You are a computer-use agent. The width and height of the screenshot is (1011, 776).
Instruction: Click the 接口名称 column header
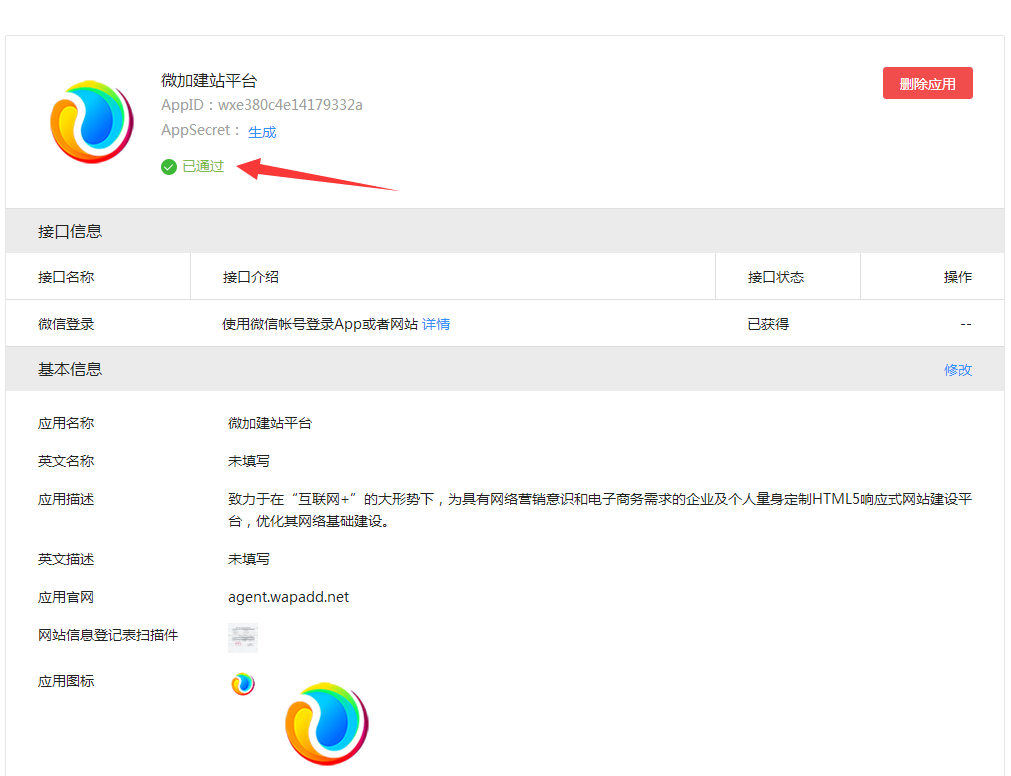[x=66, y=277]
